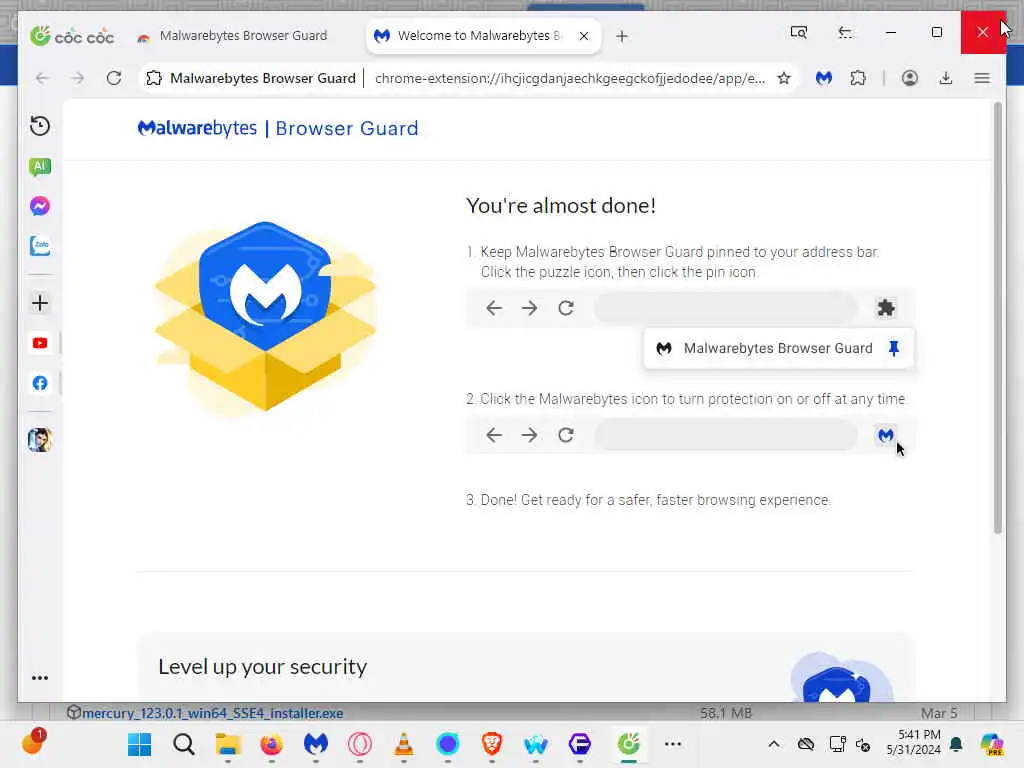1024x768 pixels.
Task: Click the volume tray icon
Action: (863, 744)
